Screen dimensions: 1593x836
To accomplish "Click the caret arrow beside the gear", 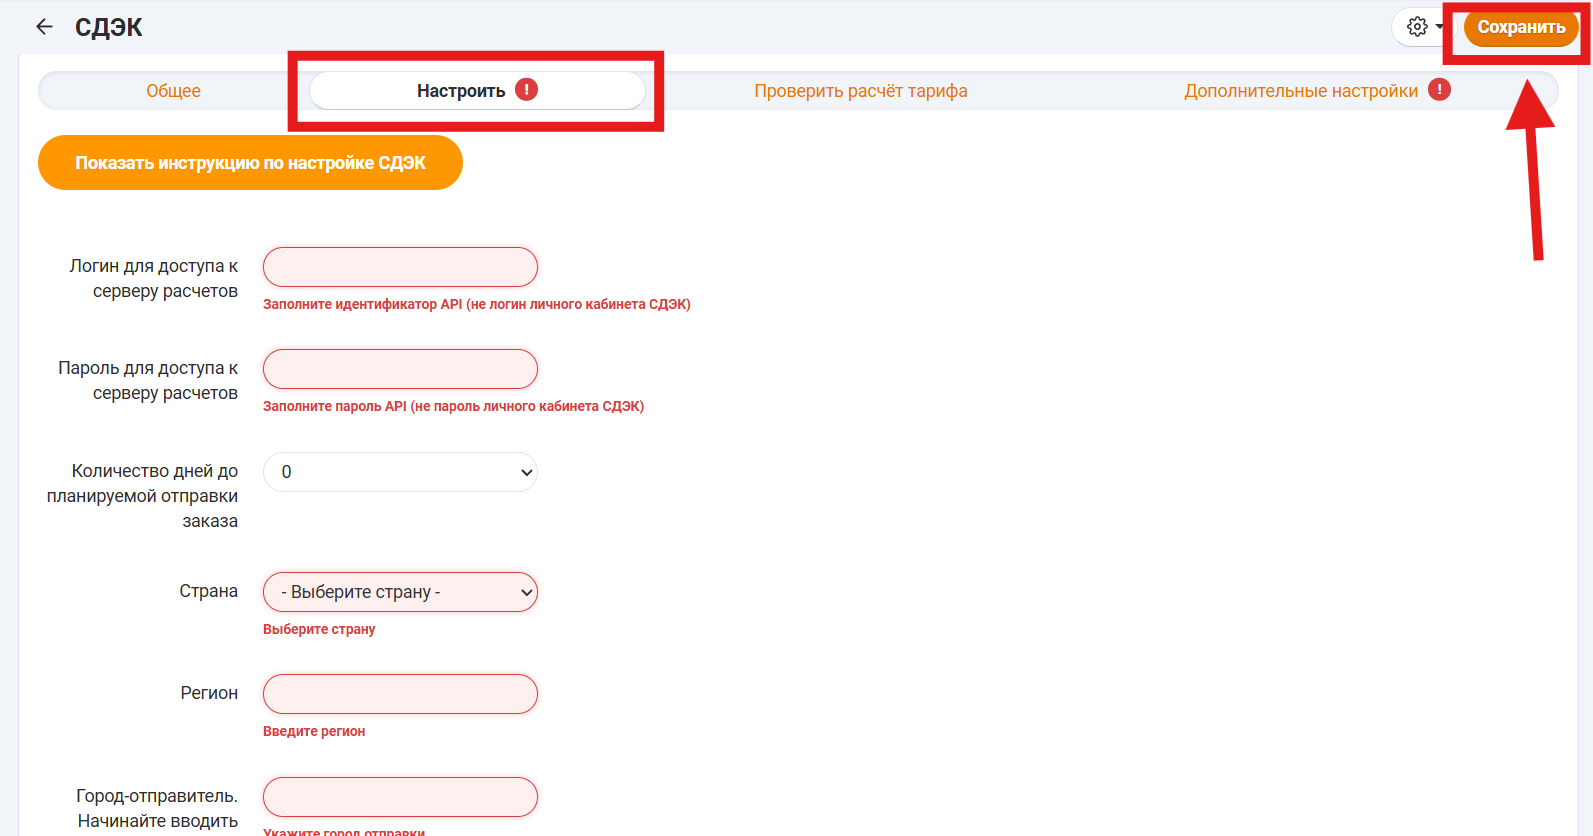I will click(1439, 27).
